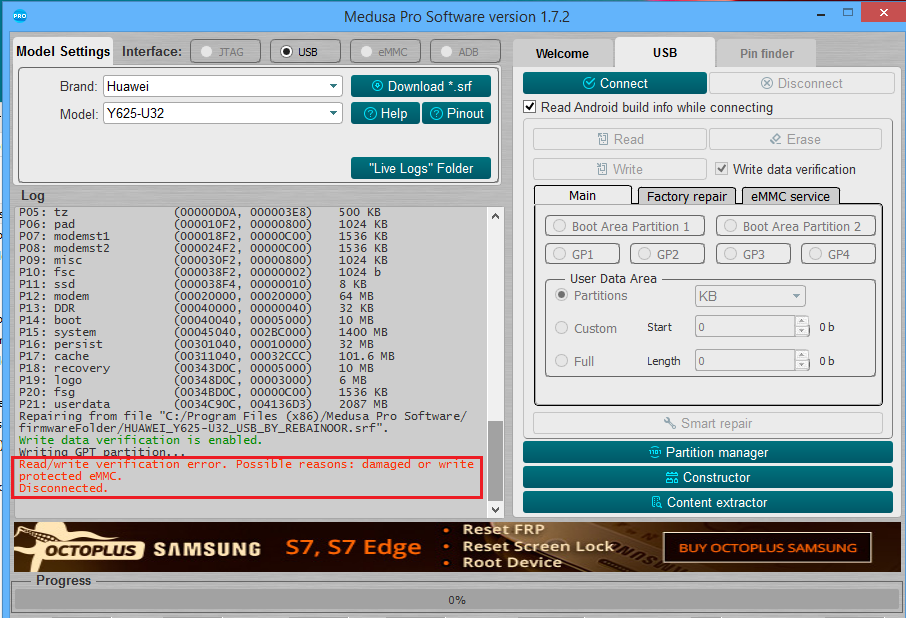
Task: Click the question mark icon on Pinout button
Action: pos(437,114)
